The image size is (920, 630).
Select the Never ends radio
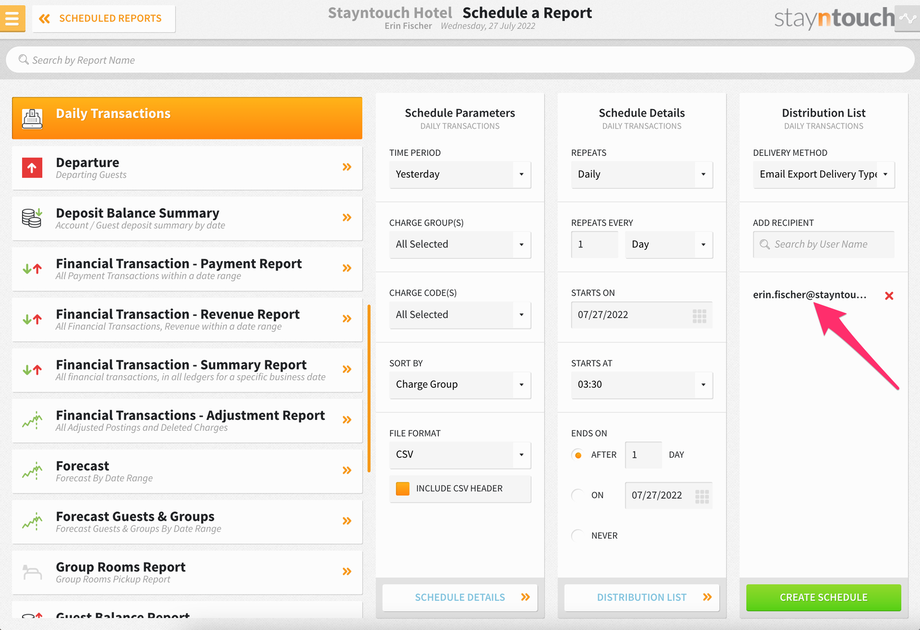[578, 535]
